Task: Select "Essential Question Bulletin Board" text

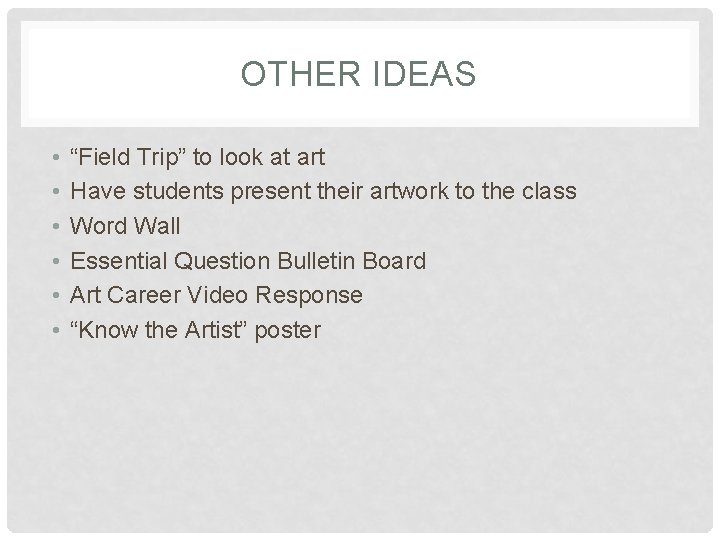Action: 248,261
